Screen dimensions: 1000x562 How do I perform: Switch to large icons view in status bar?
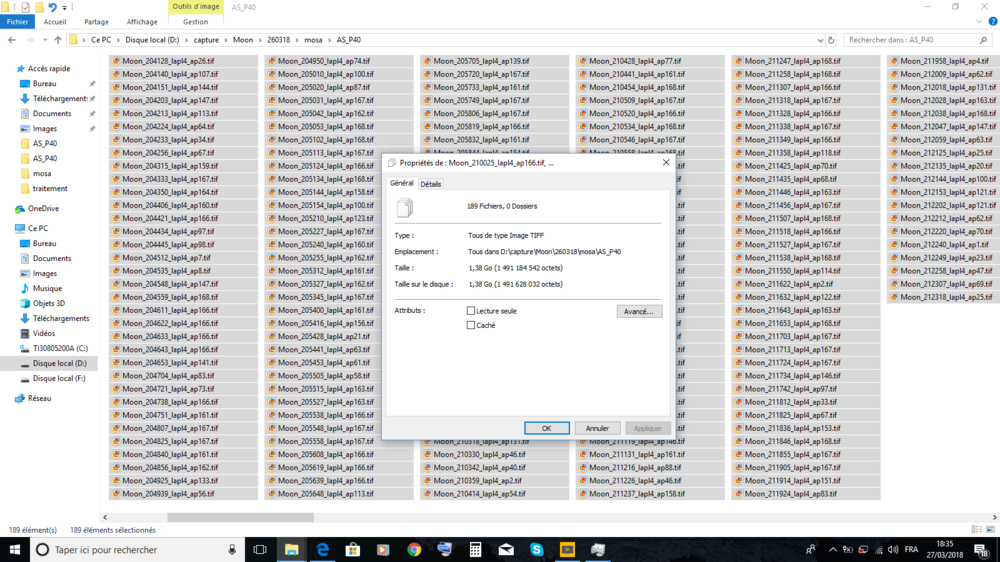[990, 529]
